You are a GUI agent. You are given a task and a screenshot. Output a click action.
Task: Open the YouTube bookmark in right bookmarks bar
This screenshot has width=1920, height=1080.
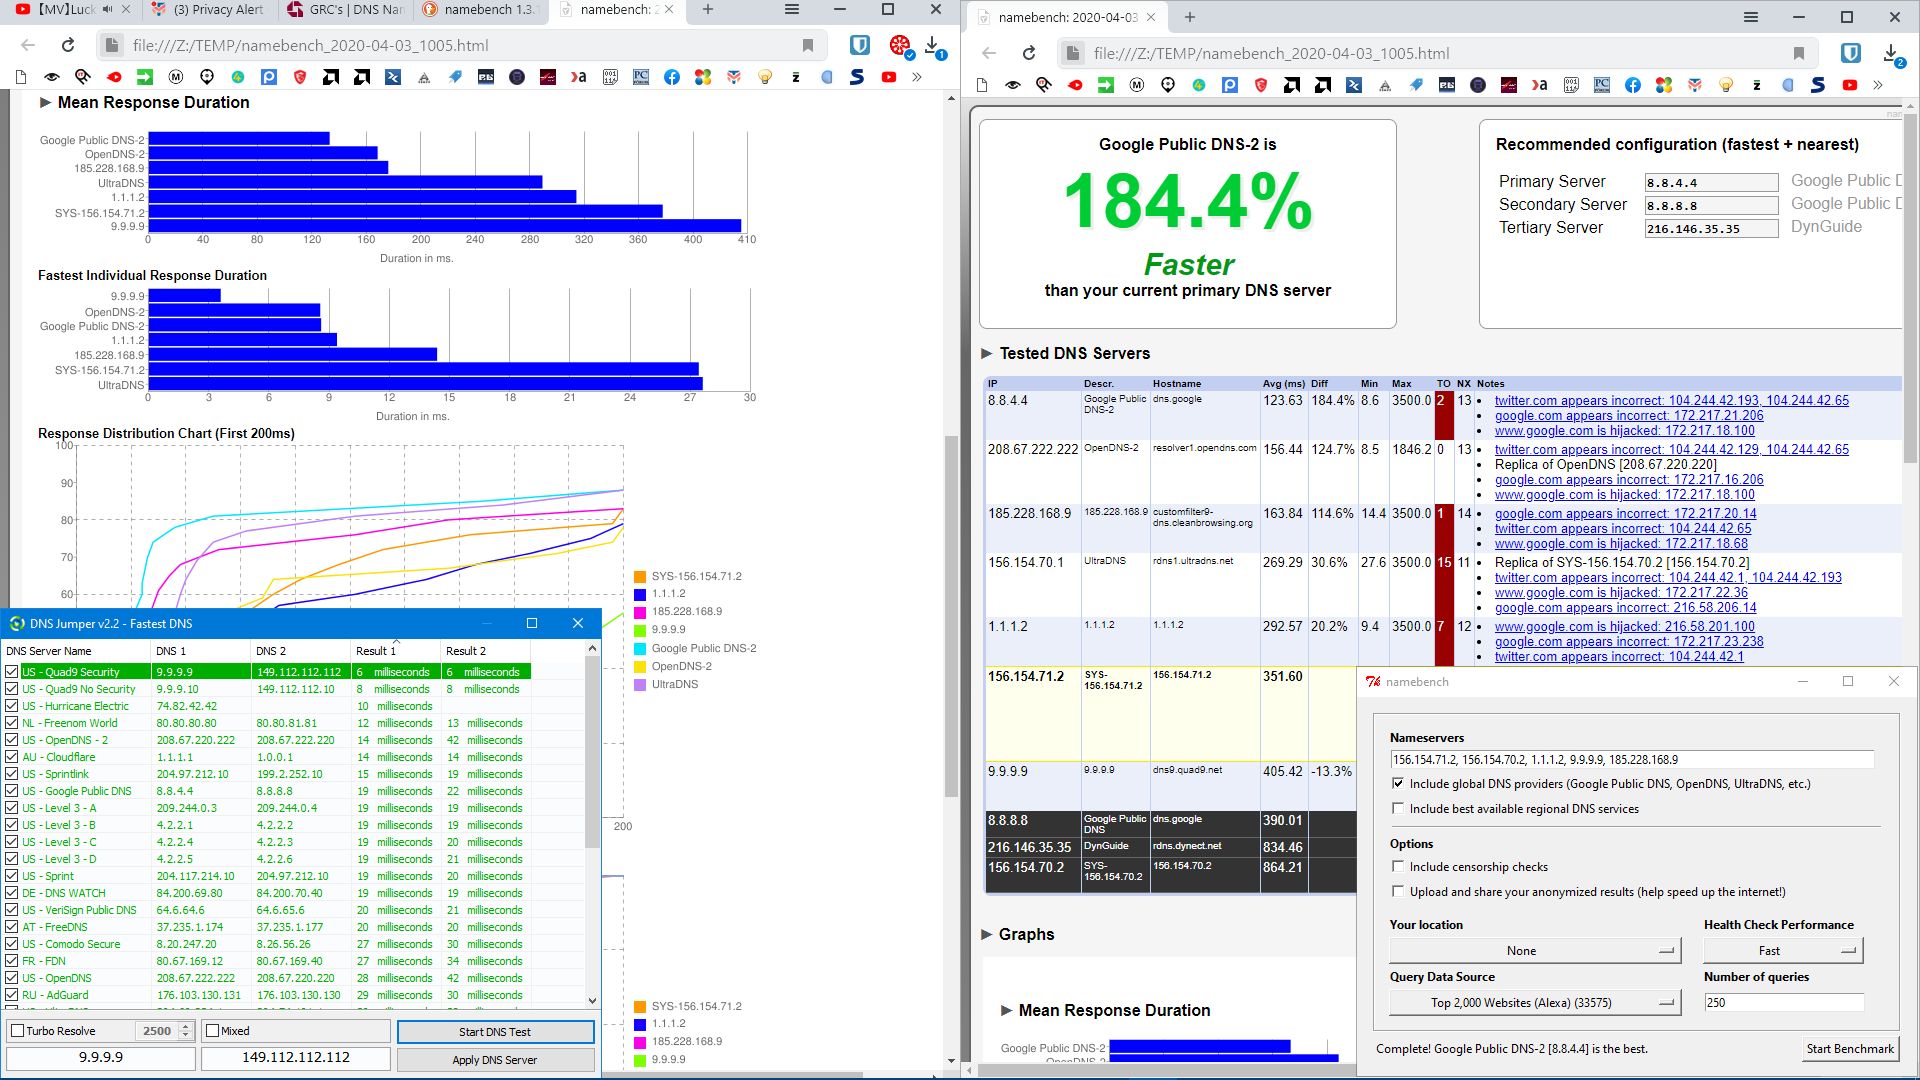(x=1850, y=85)
